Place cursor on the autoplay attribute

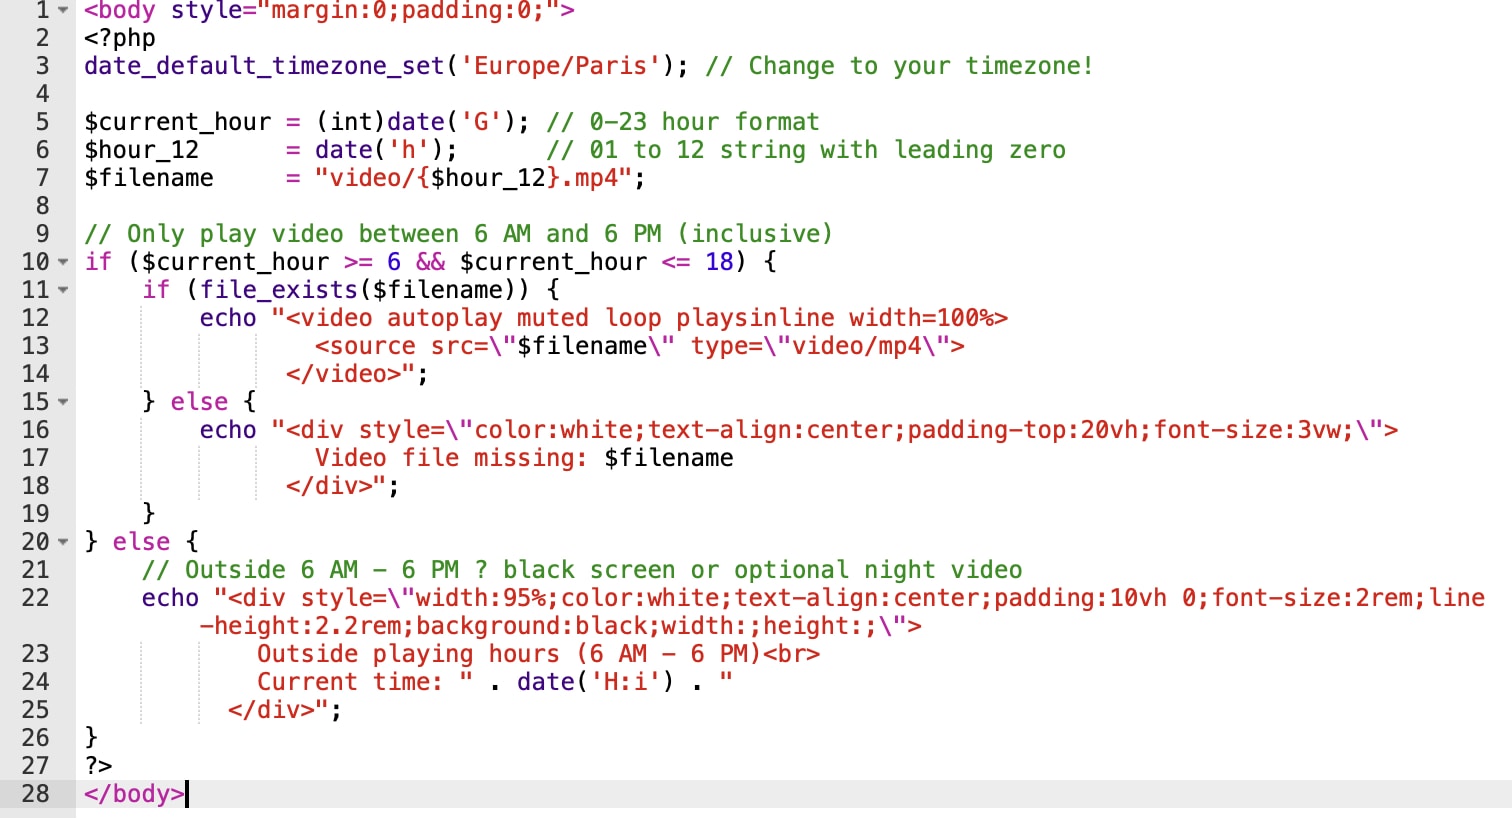pyautogui.click(x=444, y=318)
